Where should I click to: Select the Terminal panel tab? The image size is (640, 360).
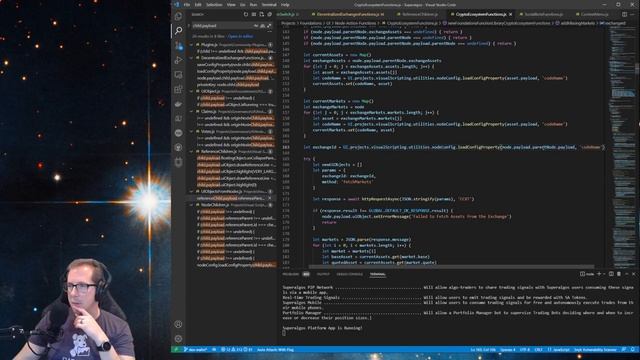378,274
